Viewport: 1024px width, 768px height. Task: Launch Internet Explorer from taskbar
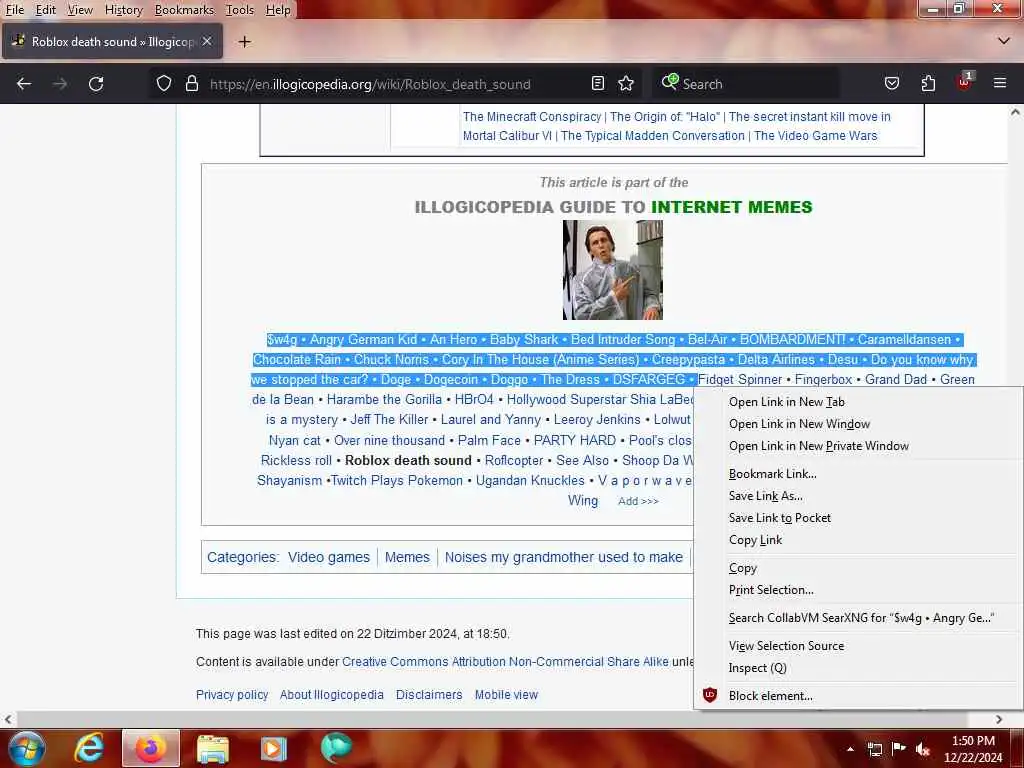89,748
